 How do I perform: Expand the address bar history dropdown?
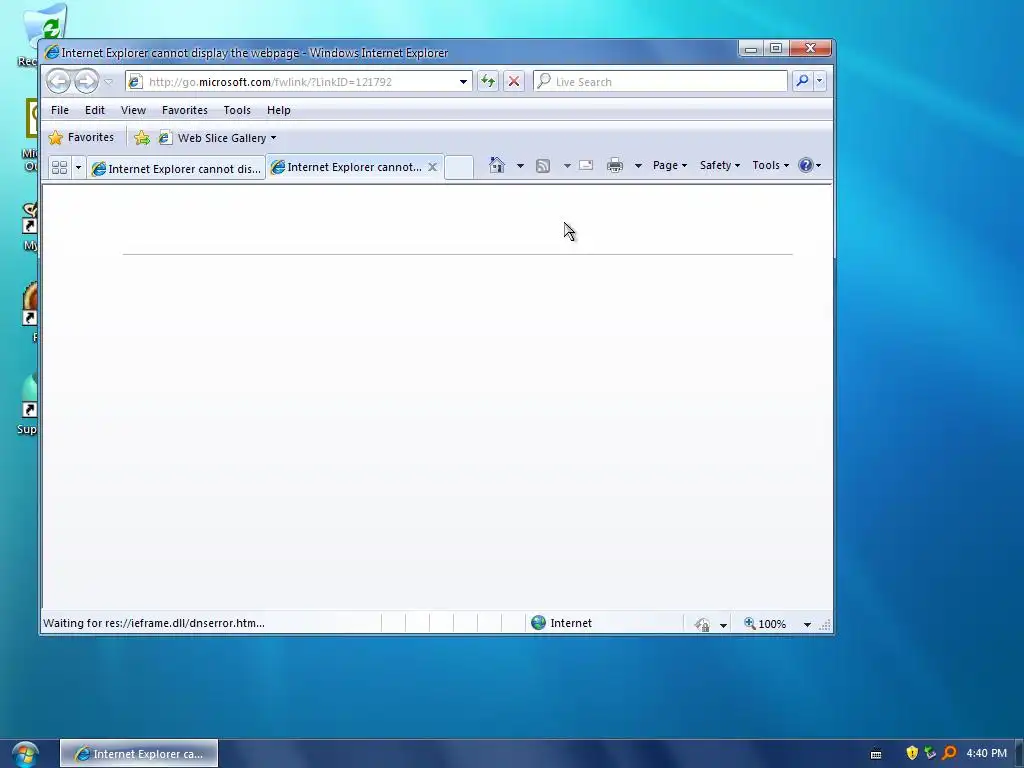point(463,82)
